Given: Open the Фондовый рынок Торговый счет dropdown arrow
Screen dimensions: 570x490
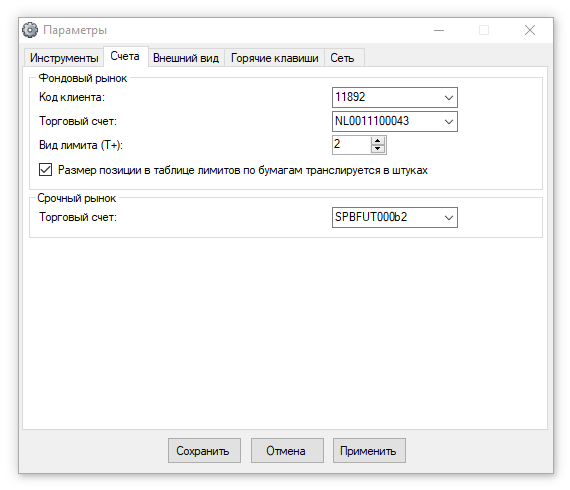Looking at the screenshot, I should (449, 121).
